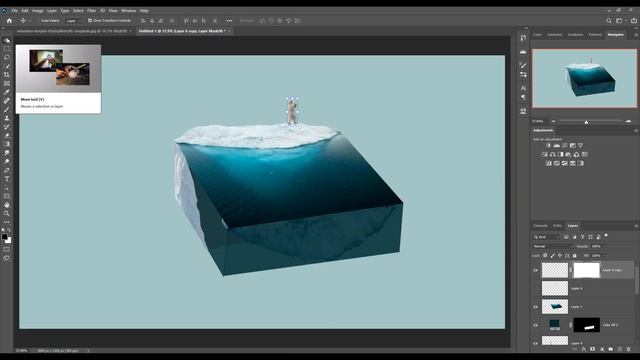
Task: Add a Brightness/Contrast adjustment
Action: pos(548,145)
